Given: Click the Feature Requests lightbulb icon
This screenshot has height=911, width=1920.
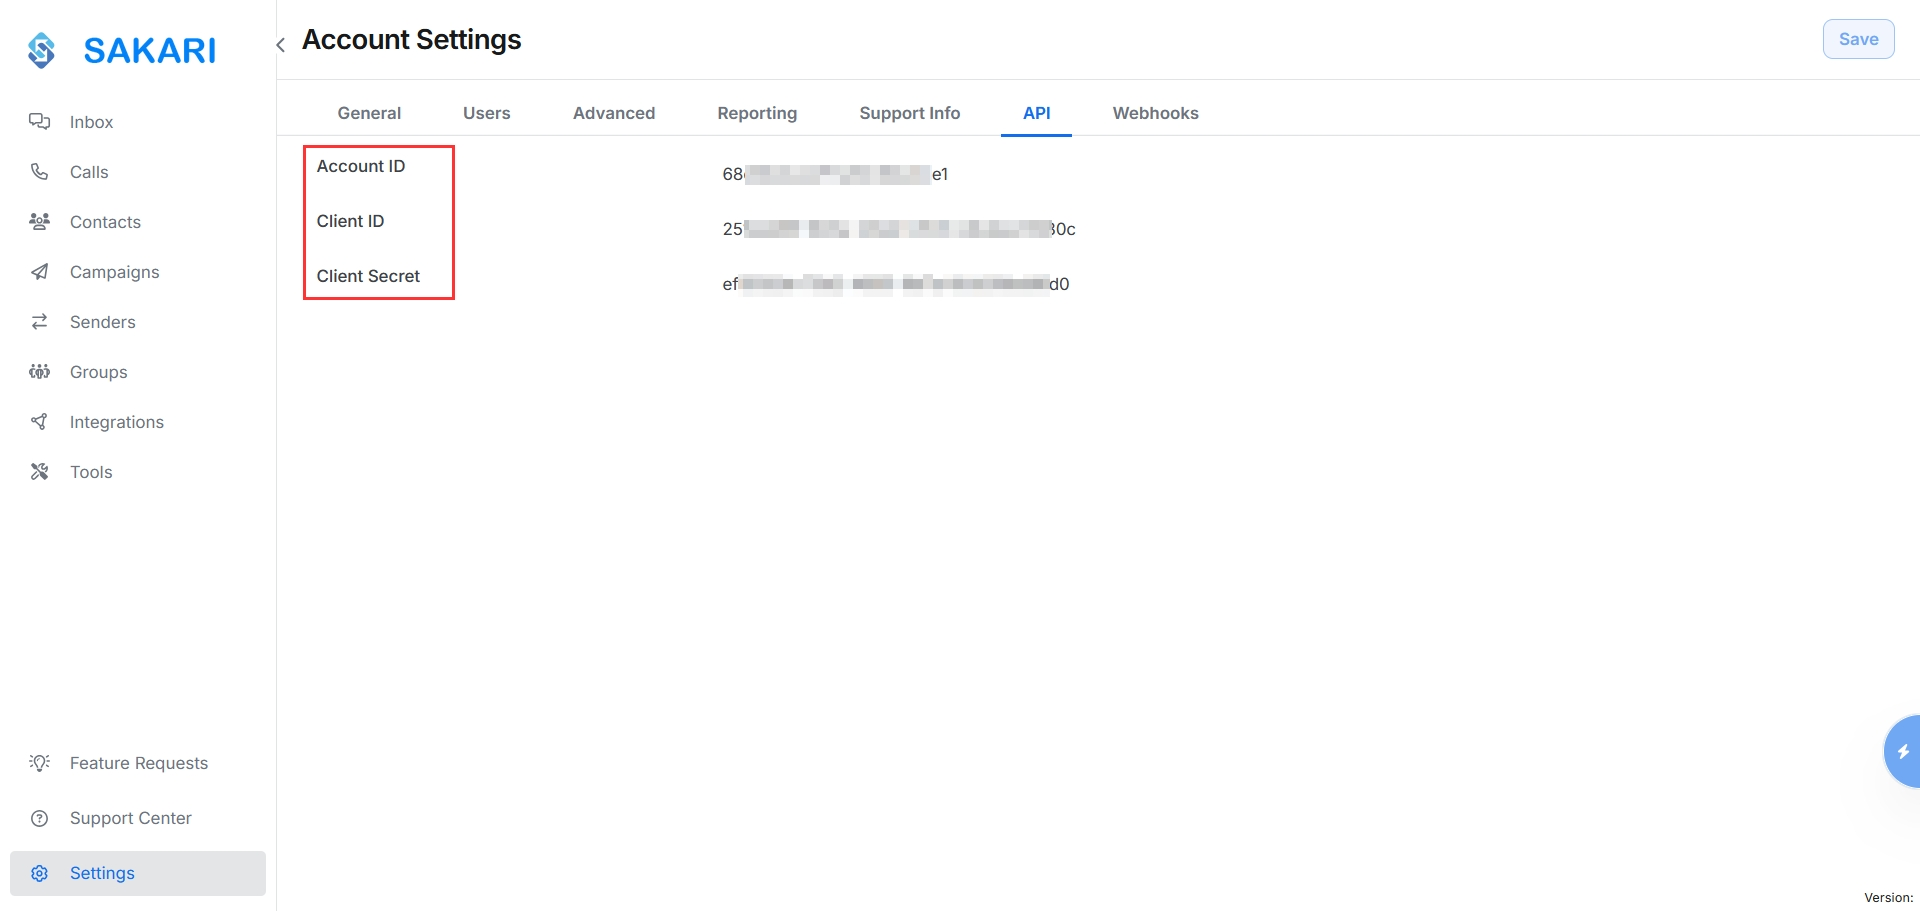Looking at the screenshot, I should click(39, 763).
